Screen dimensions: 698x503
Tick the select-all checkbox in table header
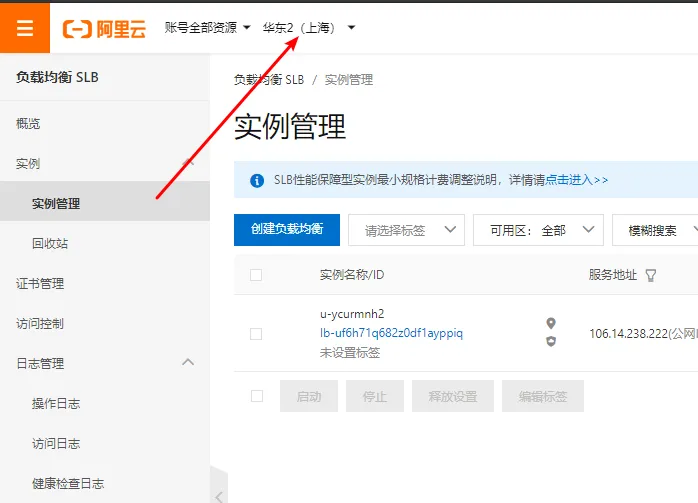(256, 275)
